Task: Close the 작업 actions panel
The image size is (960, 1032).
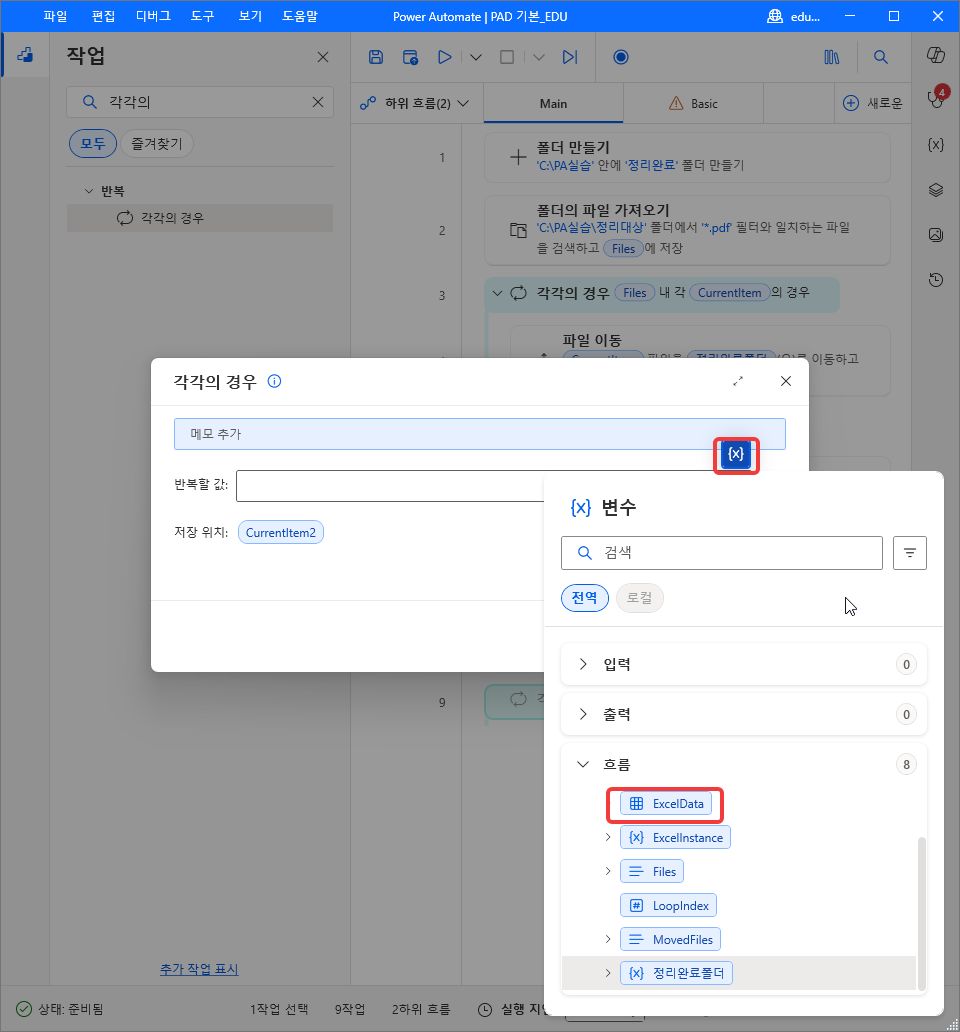Action: [x=322, y=57]
